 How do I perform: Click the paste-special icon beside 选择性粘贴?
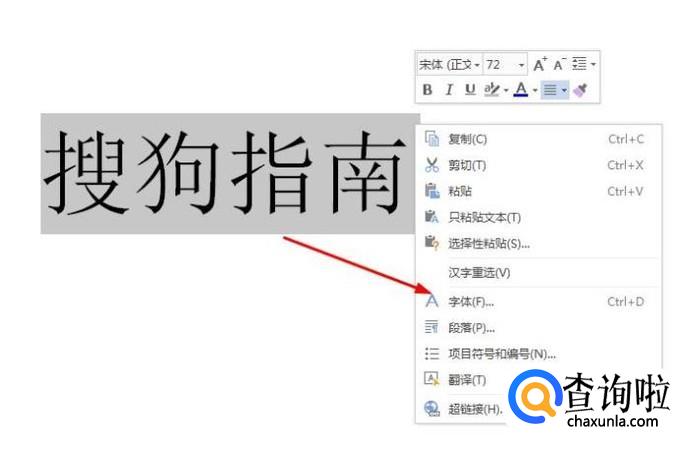click(431, 243)
